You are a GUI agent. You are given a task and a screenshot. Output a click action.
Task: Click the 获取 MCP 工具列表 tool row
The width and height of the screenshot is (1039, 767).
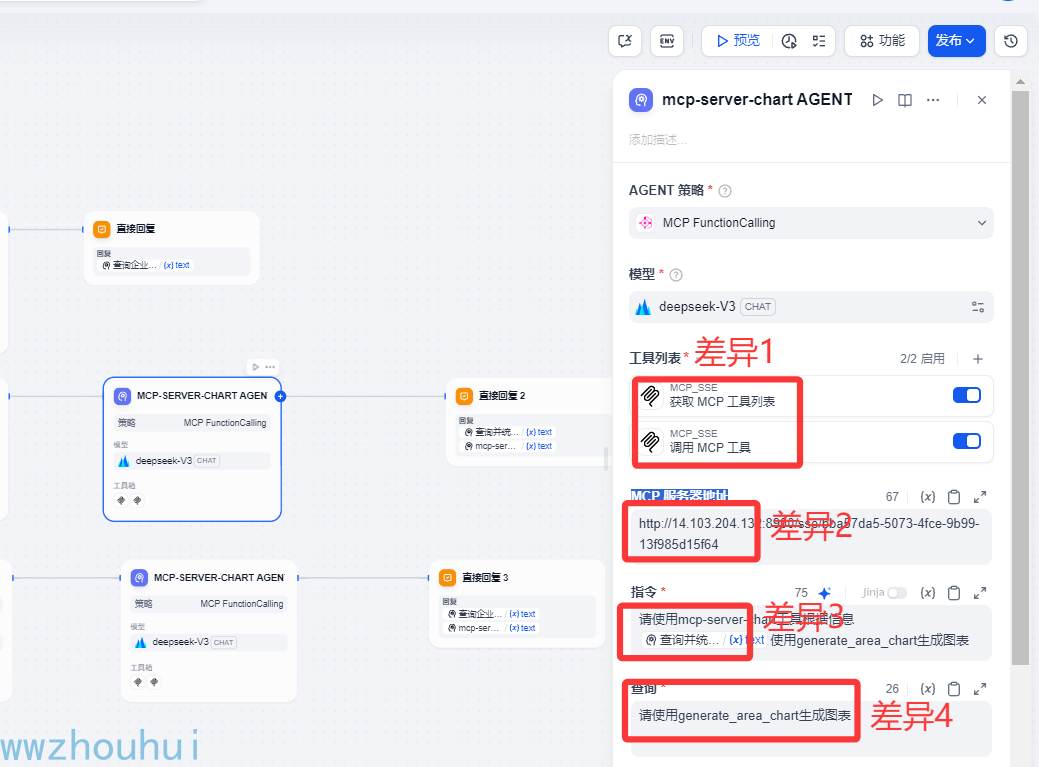(x=811, y=395)
